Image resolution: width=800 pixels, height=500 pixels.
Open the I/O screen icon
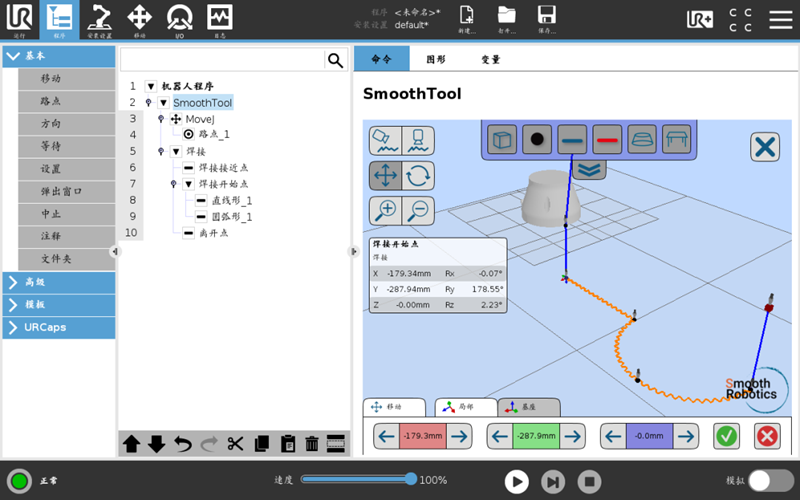pos(180,20)
